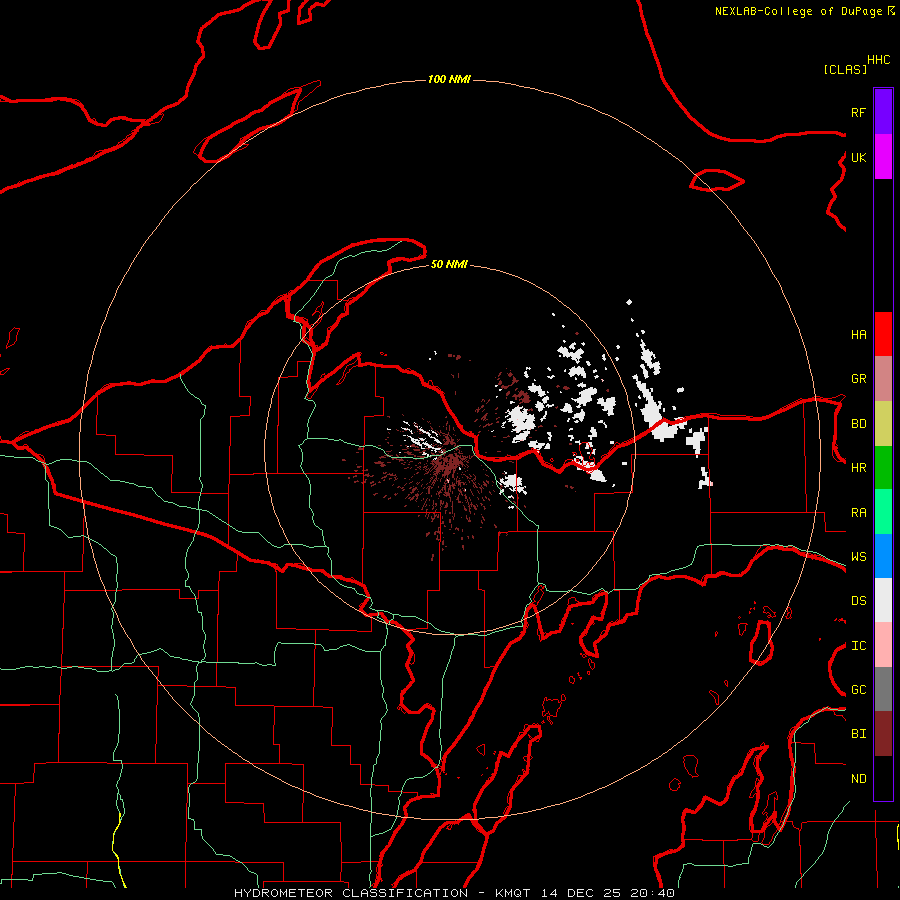Click the GC legend label
The image size is (900, 900).
(858, 690)
